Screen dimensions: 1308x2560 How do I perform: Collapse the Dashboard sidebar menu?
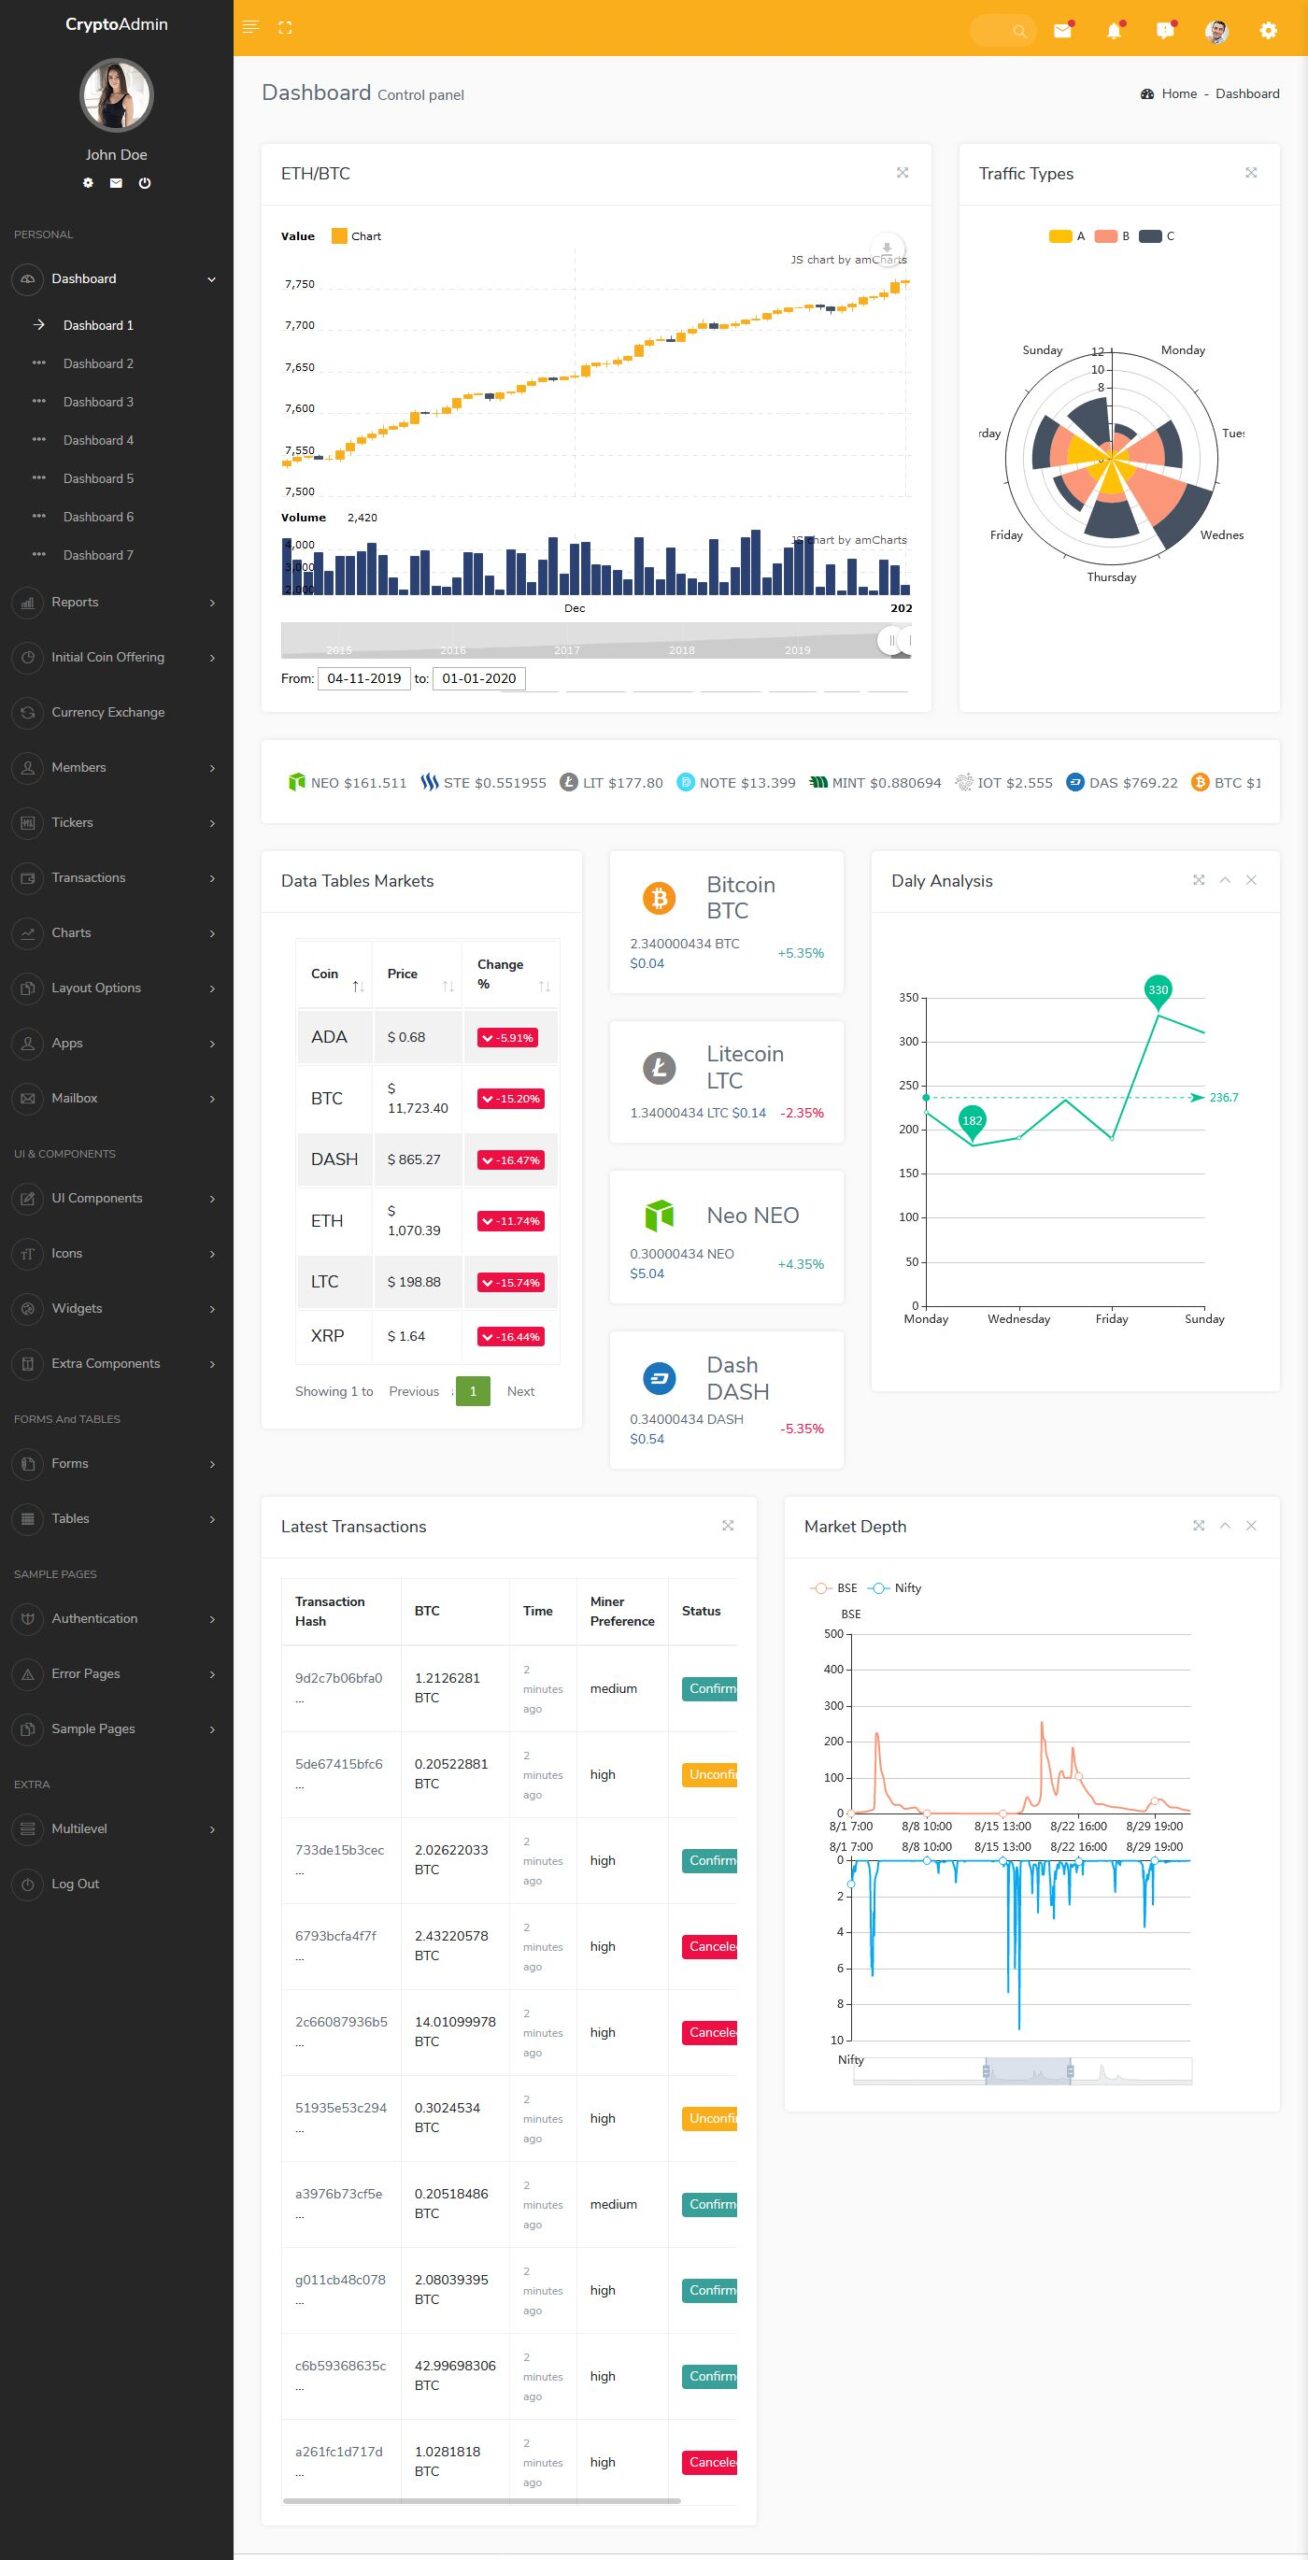[x=116, y=279]
